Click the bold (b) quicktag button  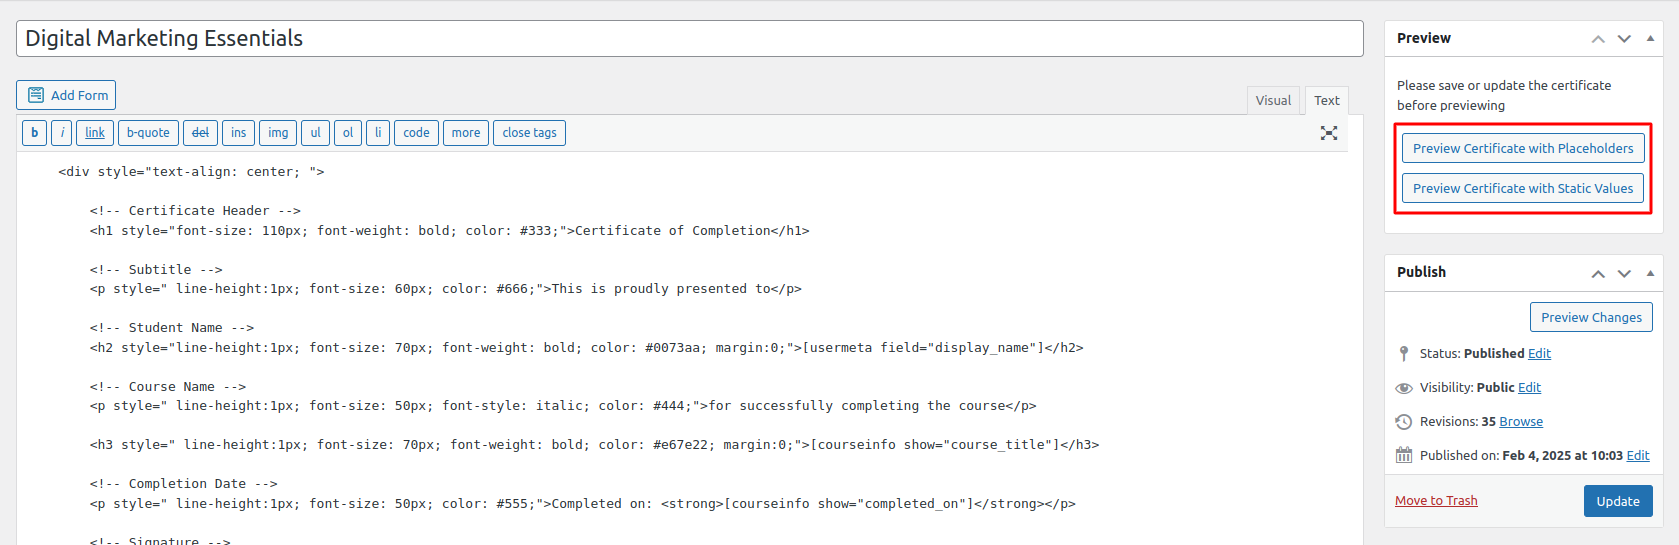click(34, 133)
